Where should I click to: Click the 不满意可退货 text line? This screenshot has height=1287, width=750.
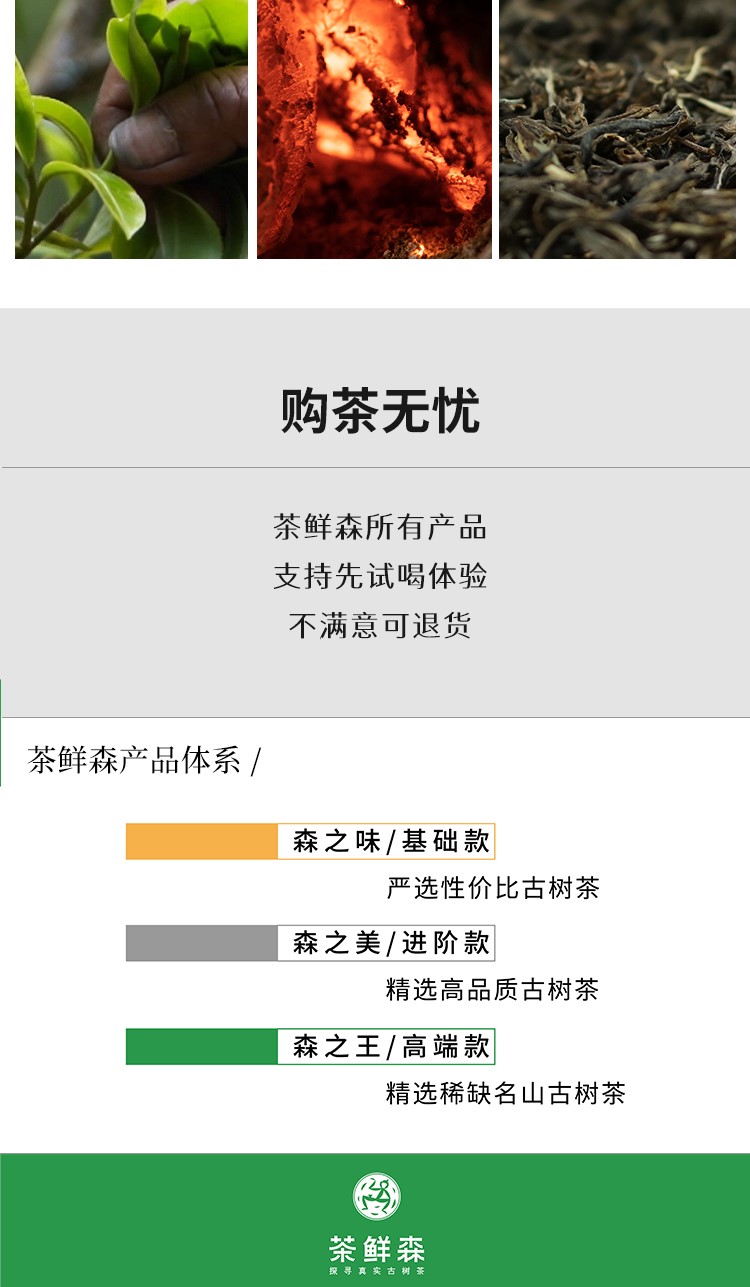tap(380, 626)
